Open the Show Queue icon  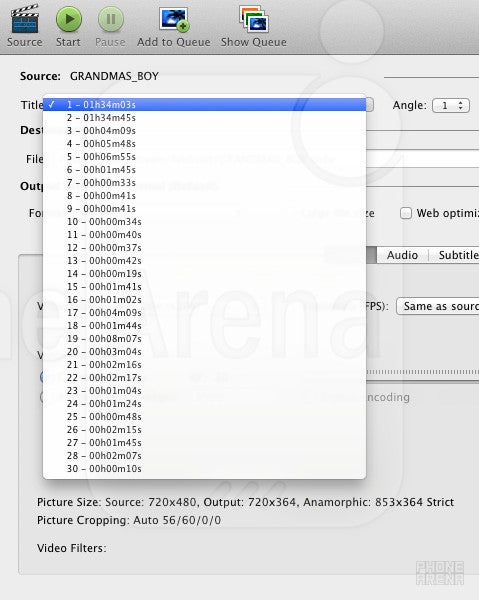coord(254,18)
